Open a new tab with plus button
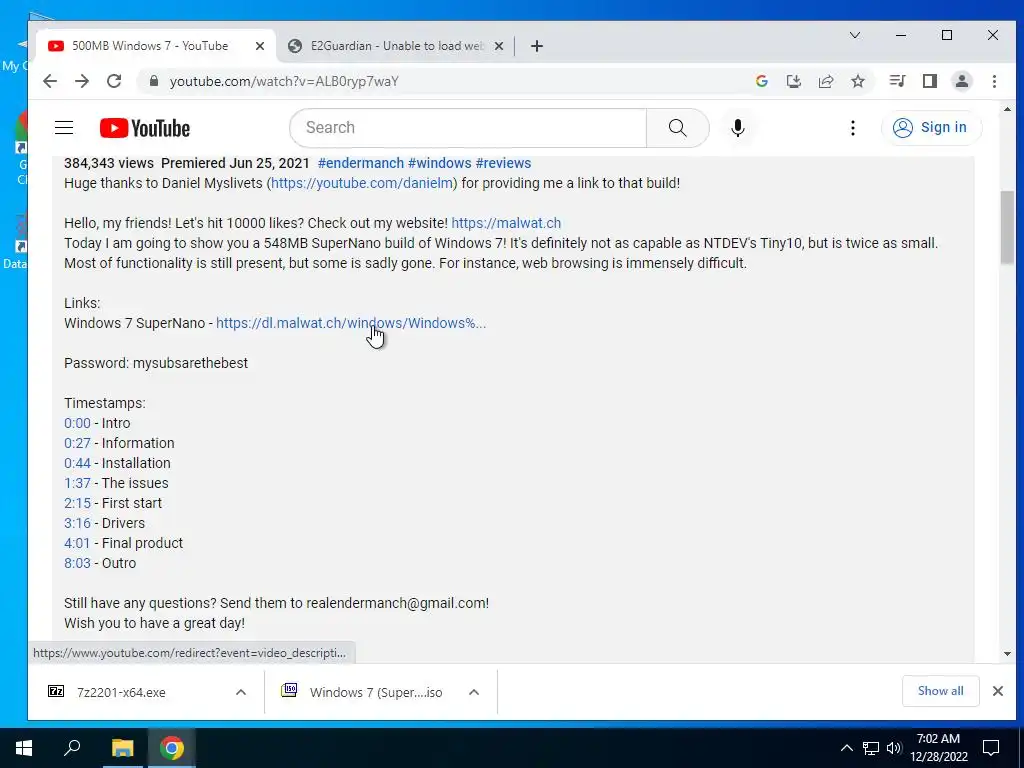 pos(536,46)
